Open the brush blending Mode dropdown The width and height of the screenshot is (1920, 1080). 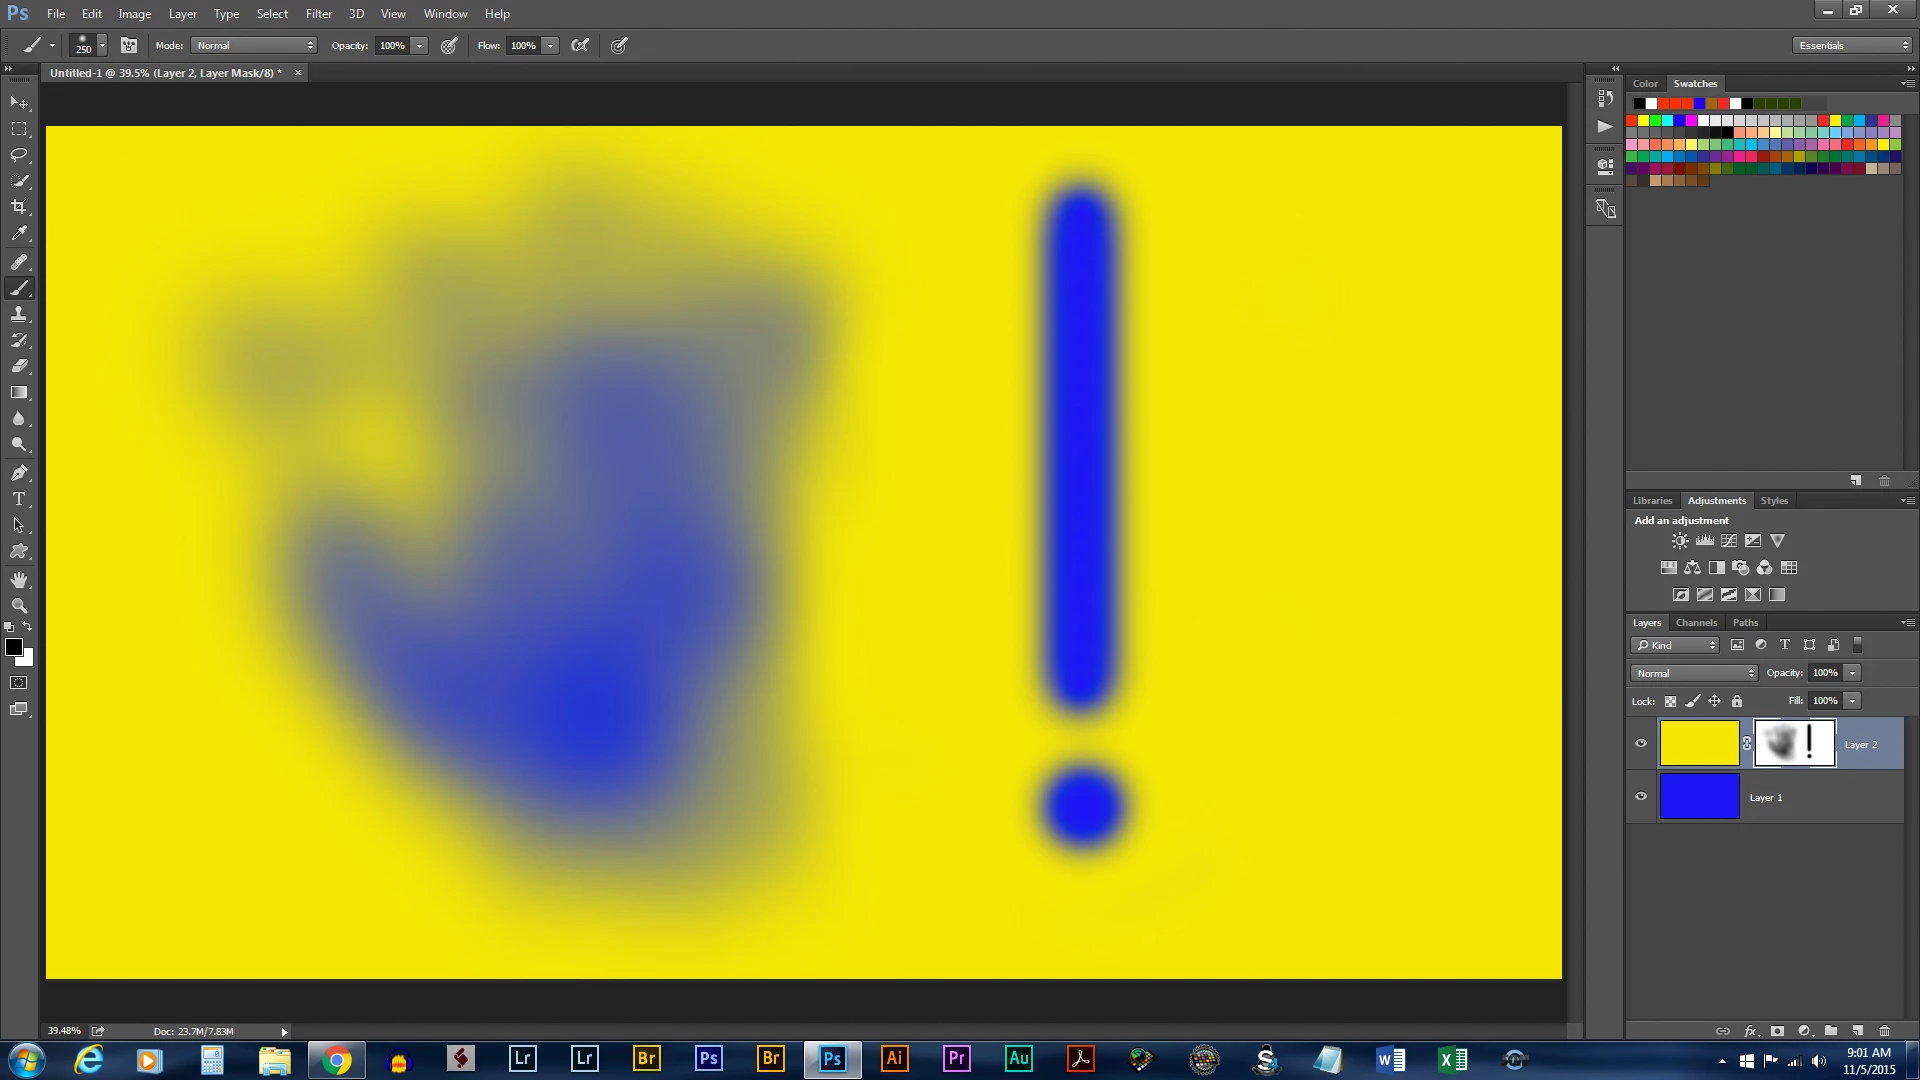254,46
